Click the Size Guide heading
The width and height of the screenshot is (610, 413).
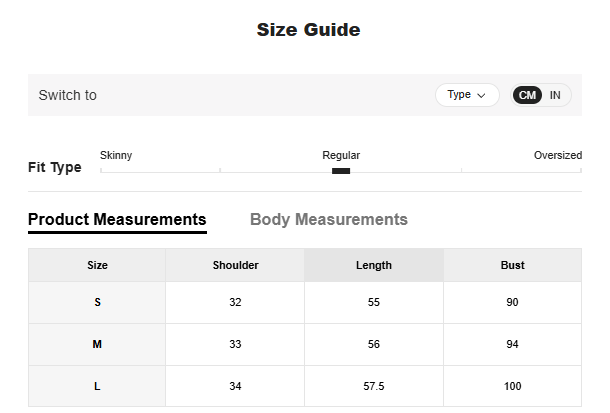pyautogui.click(x=308, y=30)
